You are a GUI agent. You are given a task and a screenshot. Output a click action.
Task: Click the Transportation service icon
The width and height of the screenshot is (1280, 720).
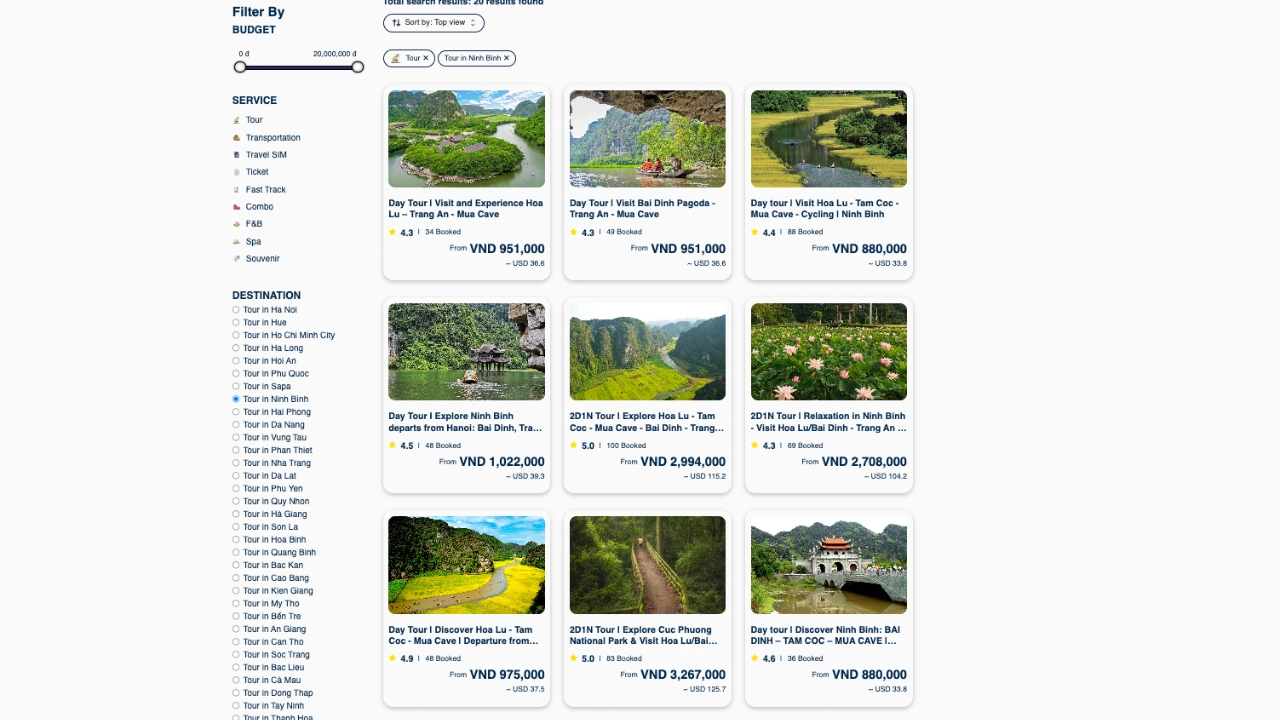(238, 137)
